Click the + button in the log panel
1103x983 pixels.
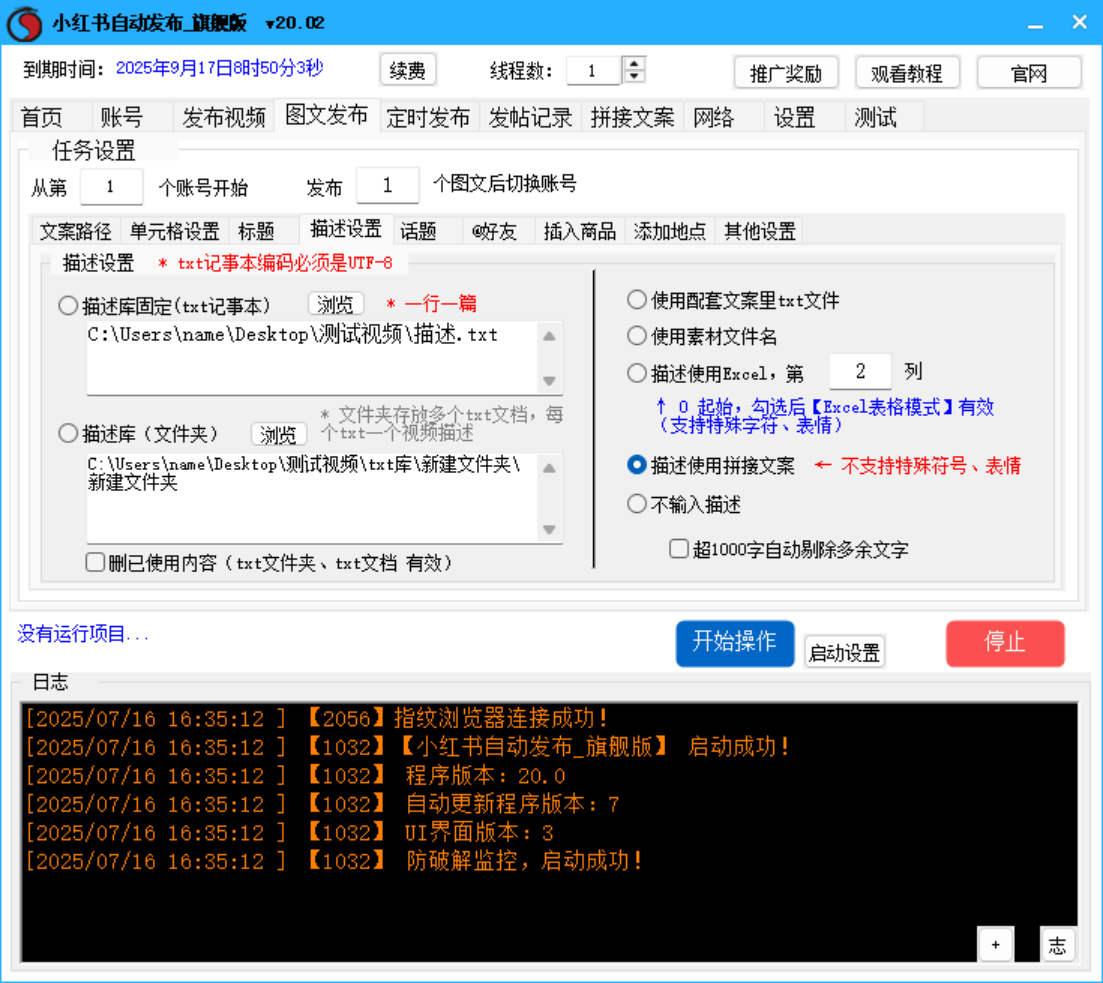point(995,945)
